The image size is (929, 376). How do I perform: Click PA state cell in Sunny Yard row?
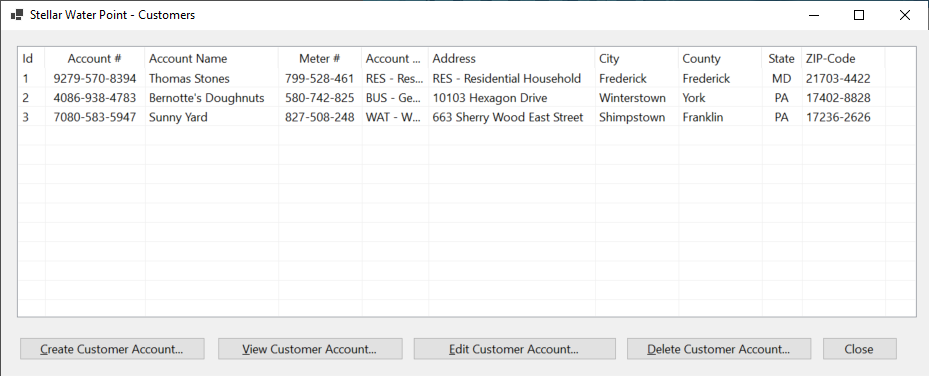point(781,117)
